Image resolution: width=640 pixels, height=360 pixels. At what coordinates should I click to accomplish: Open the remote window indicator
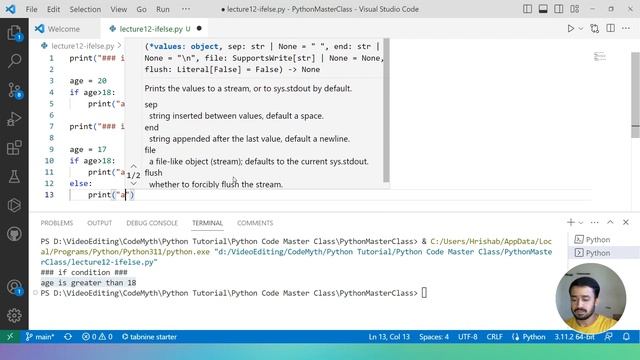tap(10, 337)
